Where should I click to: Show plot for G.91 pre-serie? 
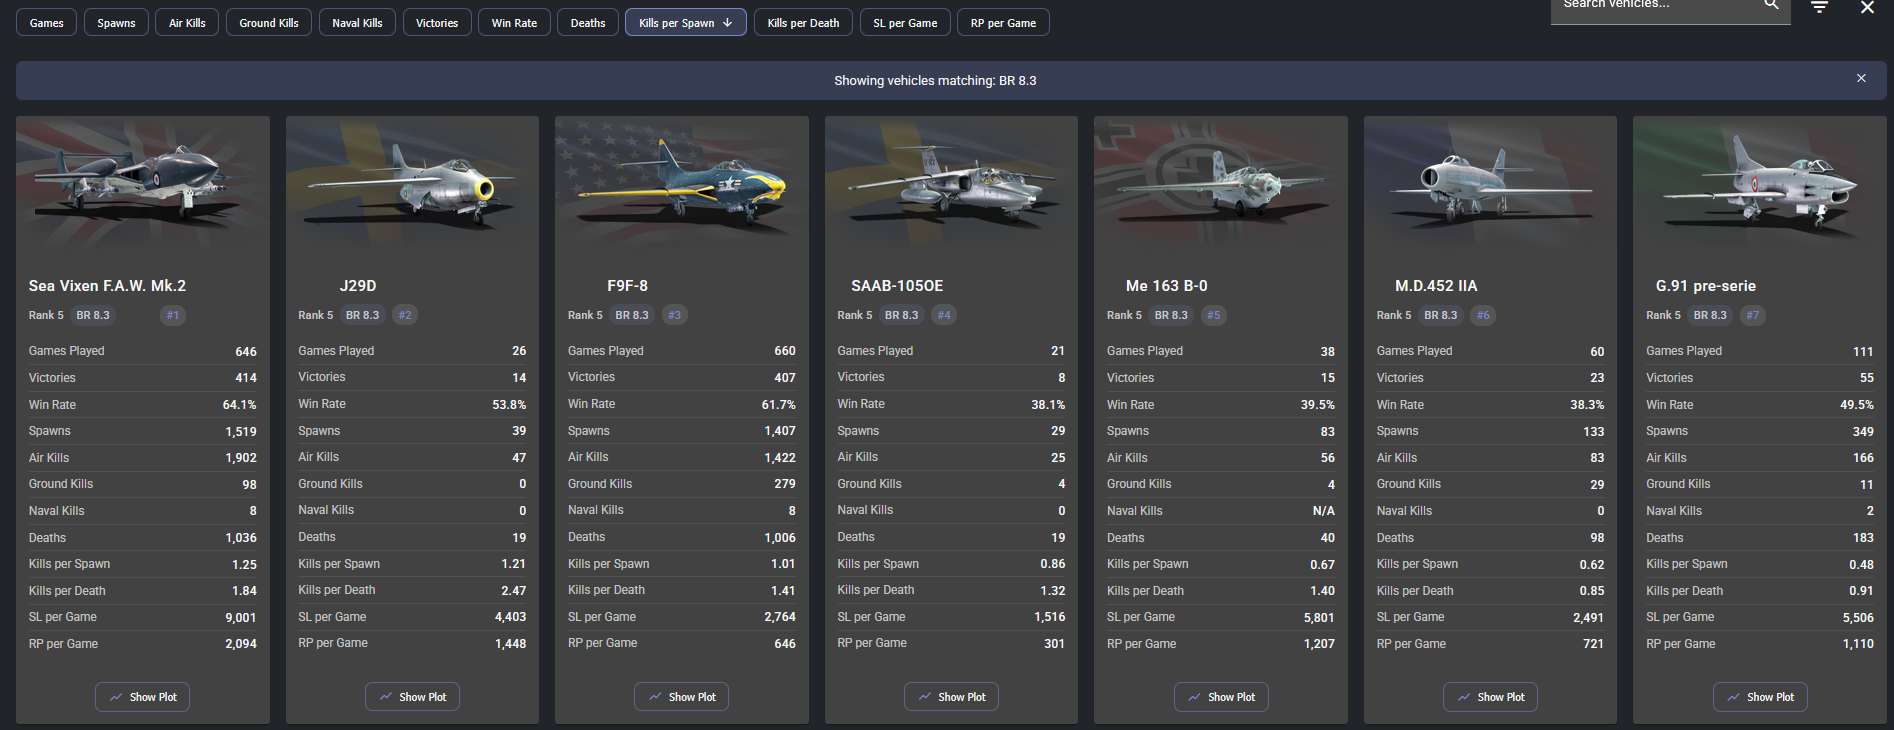point(1760,697)
